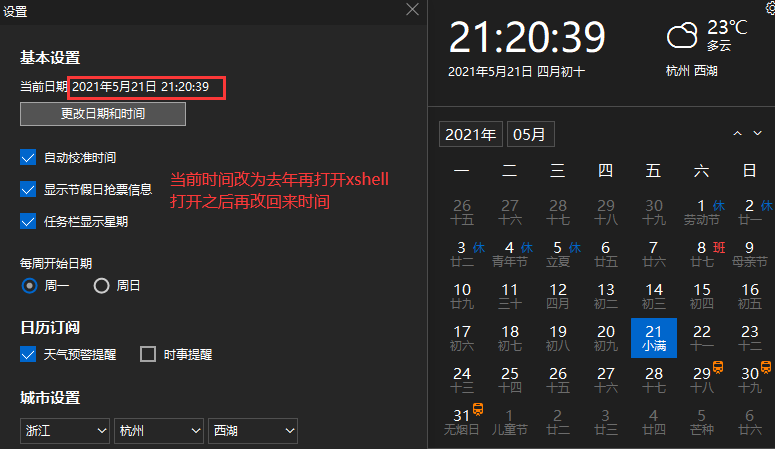
Task: Open the 浙江 province dropdown
Action: (x=64, y=431)
